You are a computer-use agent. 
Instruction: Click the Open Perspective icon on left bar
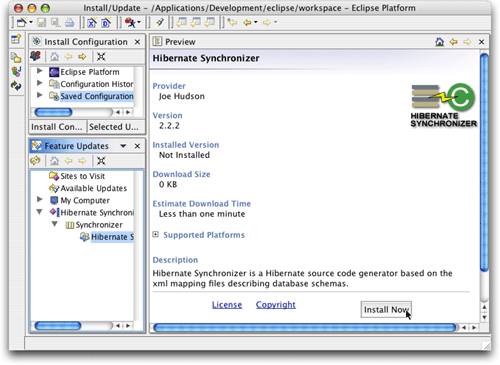pos(16,39)
